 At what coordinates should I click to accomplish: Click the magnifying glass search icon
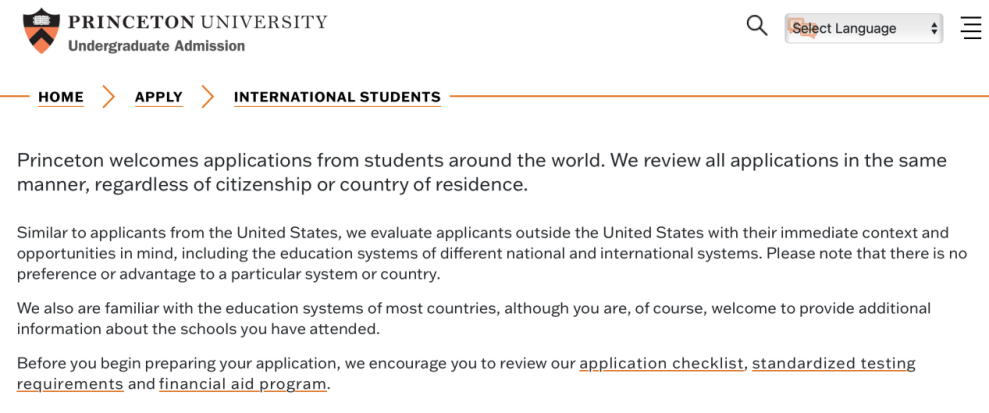pyautogui.click(x=757, y=26)
